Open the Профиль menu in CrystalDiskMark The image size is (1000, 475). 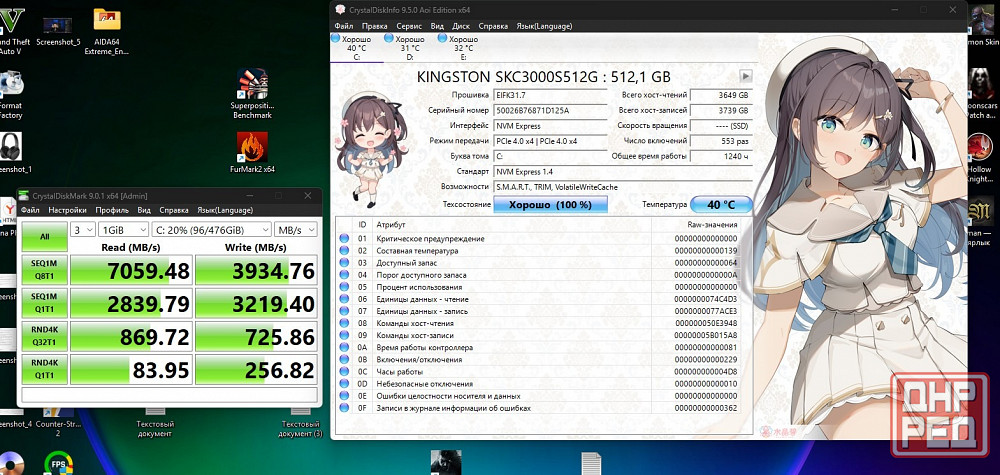tap(112, 210)
